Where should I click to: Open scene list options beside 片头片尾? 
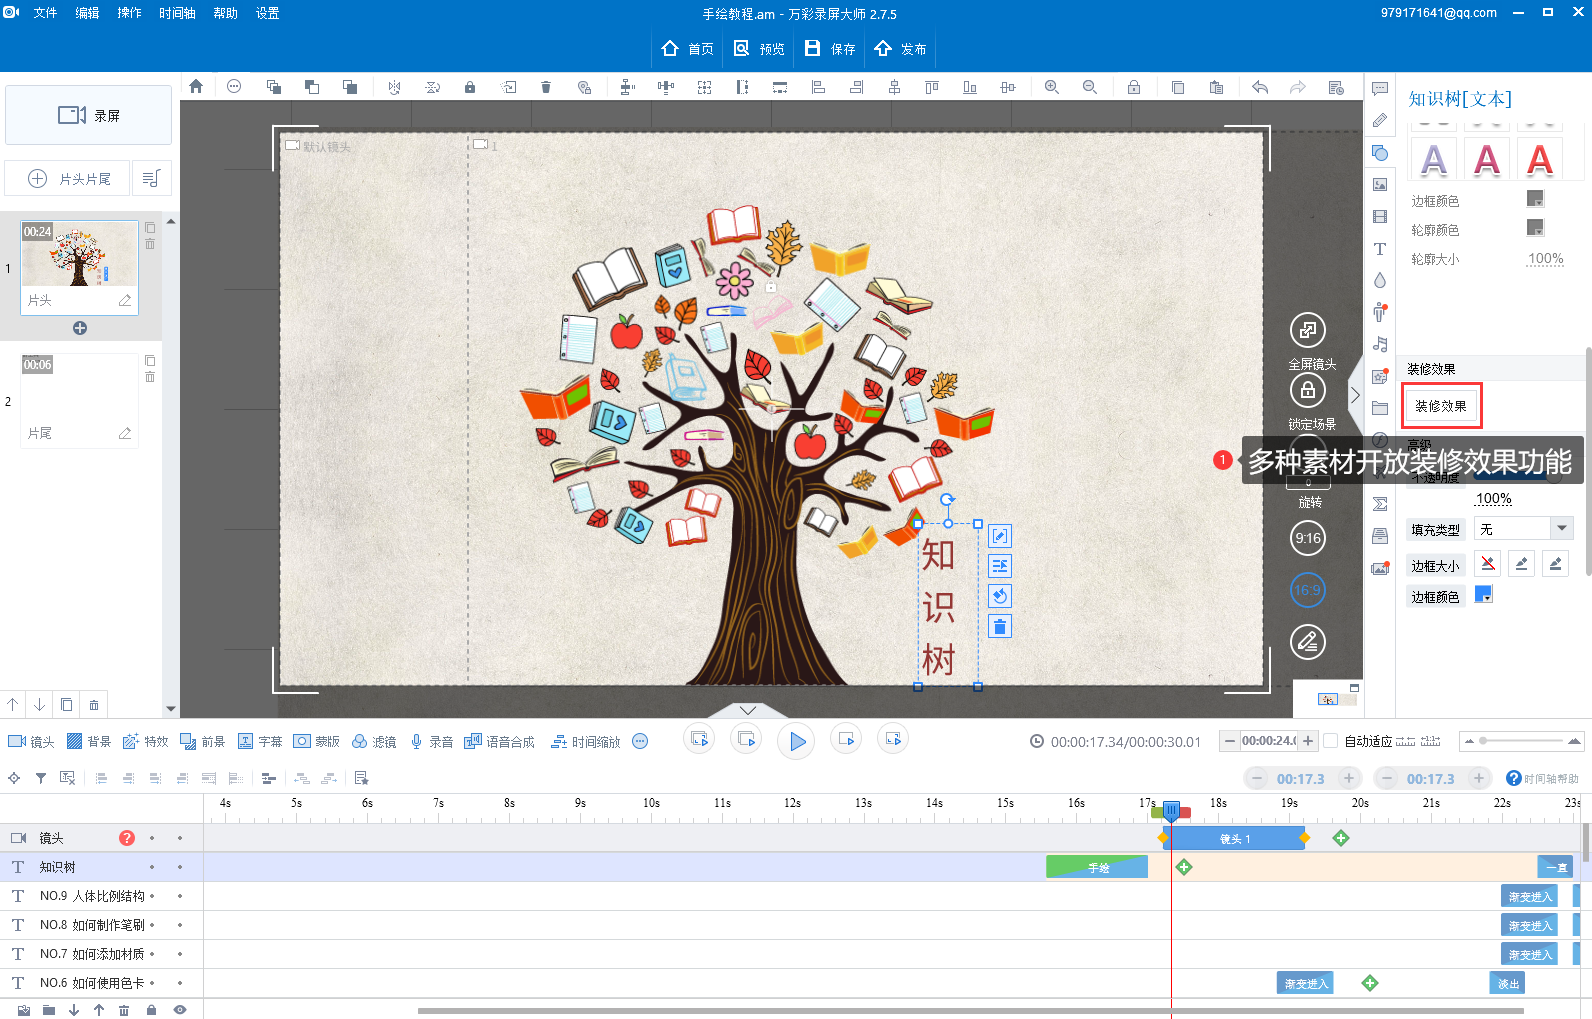tap(151, 178)
